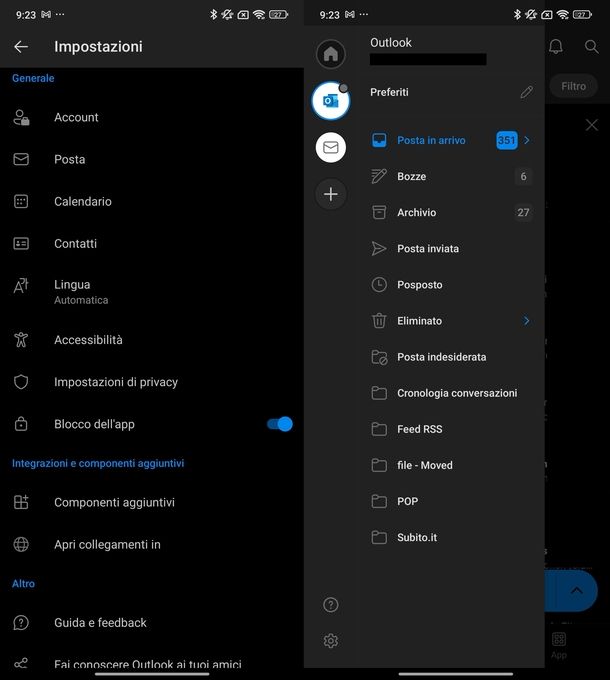This screenshot has width=610, height=680.
Task: Tap the back arrow in Impostazioni
Action: [x=21, y=47]
